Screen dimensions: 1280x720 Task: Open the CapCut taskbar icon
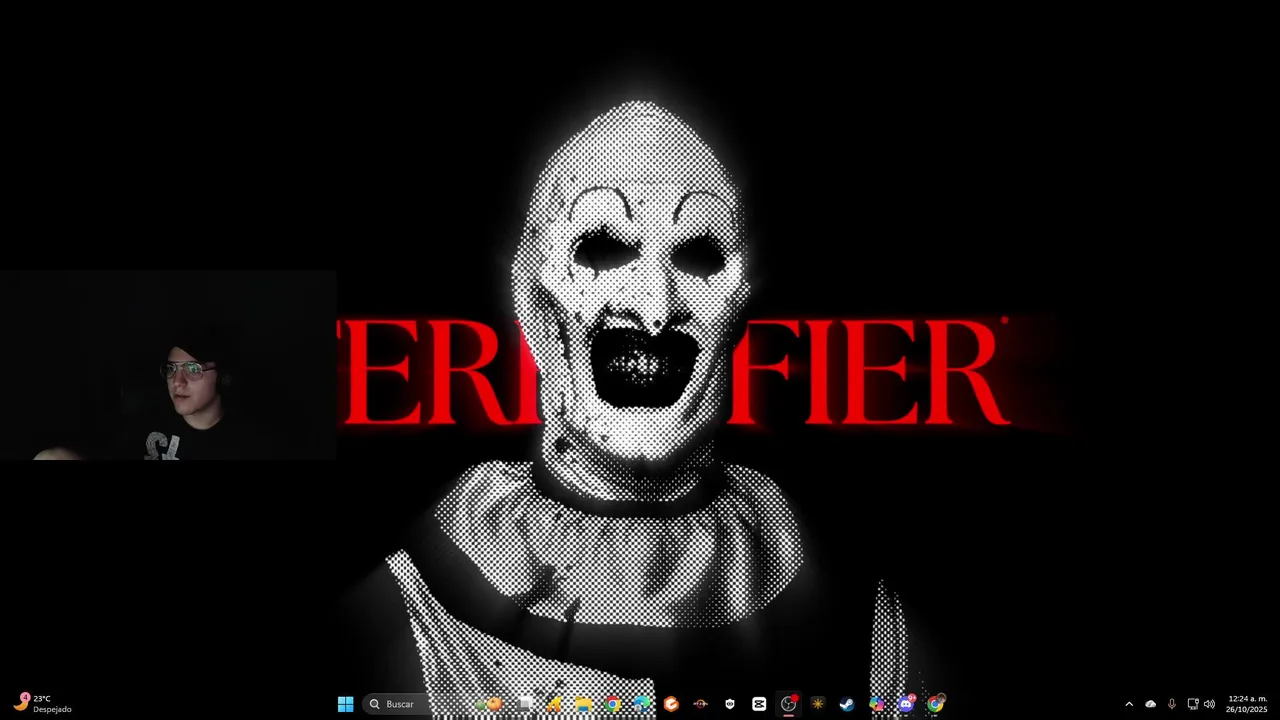tap(759, 704)
